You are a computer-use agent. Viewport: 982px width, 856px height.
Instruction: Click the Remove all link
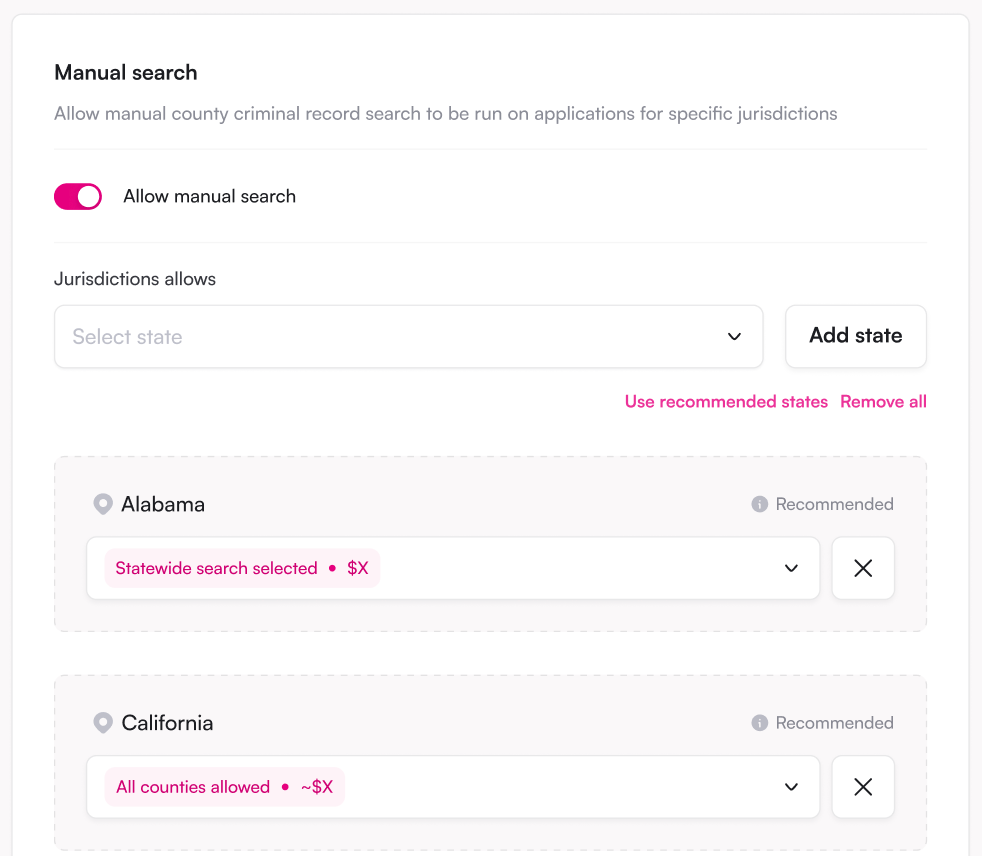(883, 401)
